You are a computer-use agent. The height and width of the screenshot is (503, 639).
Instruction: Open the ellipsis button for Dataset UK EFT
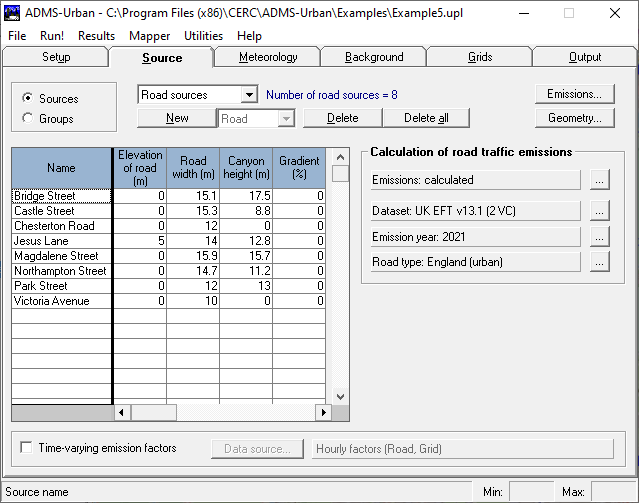(599, 211)
